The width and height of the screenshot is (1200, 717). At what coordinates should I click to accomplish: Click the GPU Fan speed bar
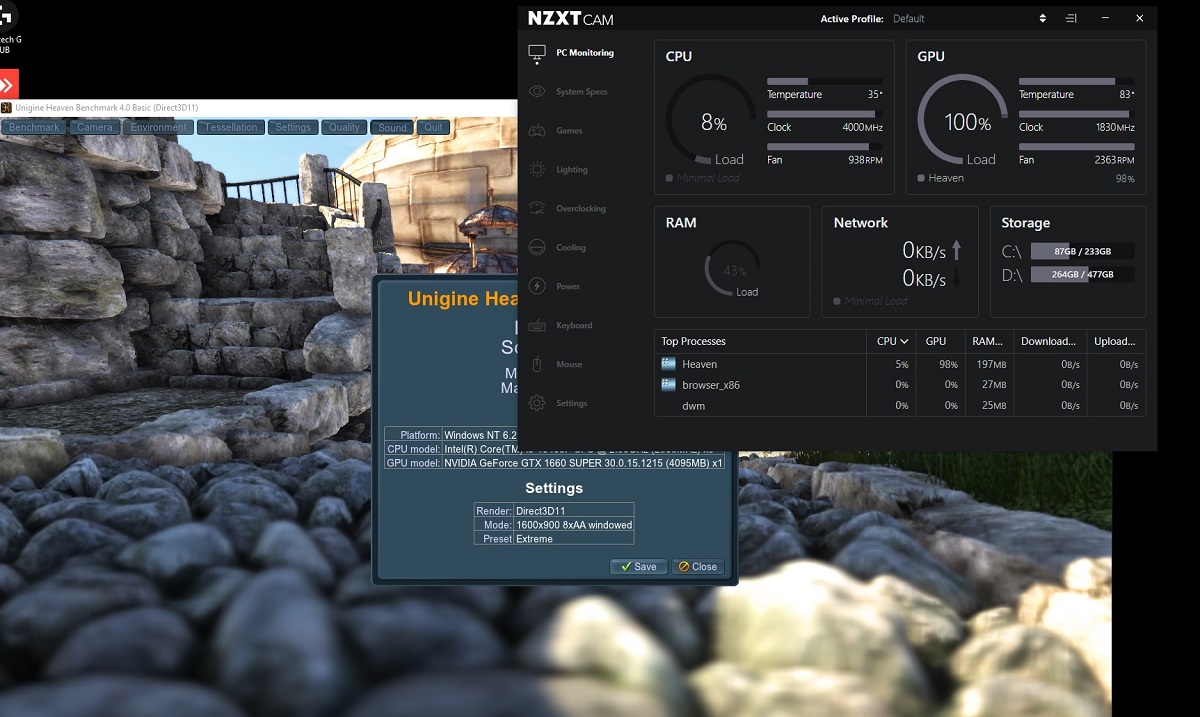pyautogui.click(x=1077, y=147)
